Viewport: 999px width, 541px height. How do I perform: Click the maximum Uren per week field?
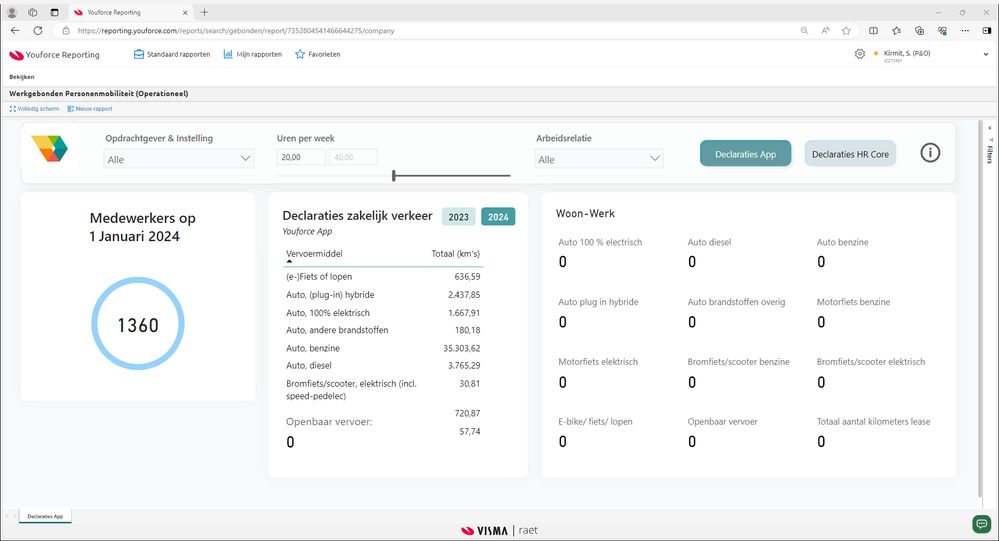pos(353,157)
